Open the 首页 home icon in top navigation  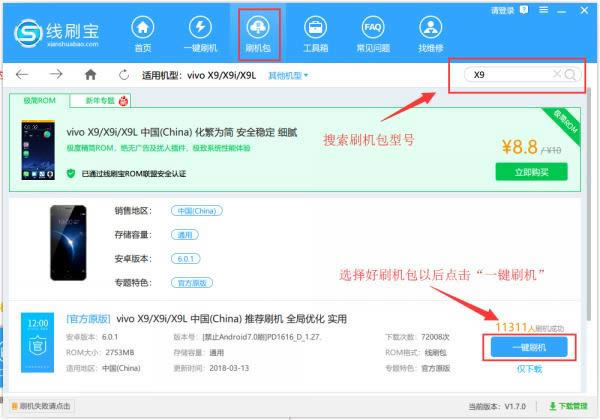(x=143, y=28)
